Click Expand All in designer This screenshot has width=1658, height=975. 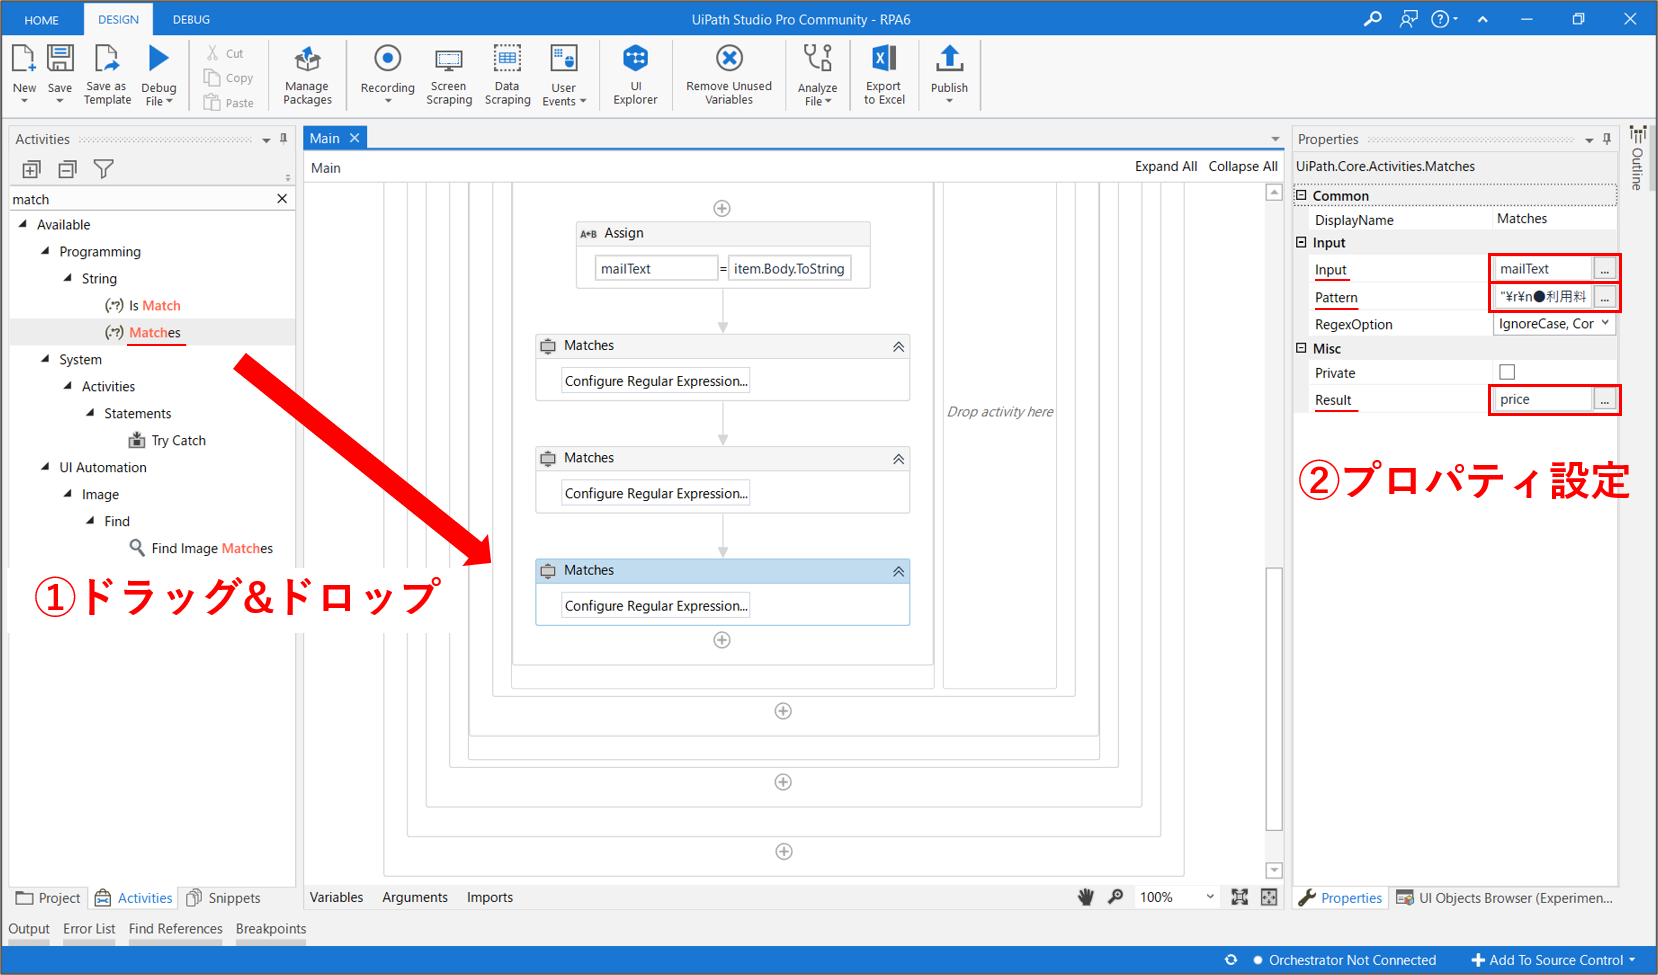(1165, 167)
